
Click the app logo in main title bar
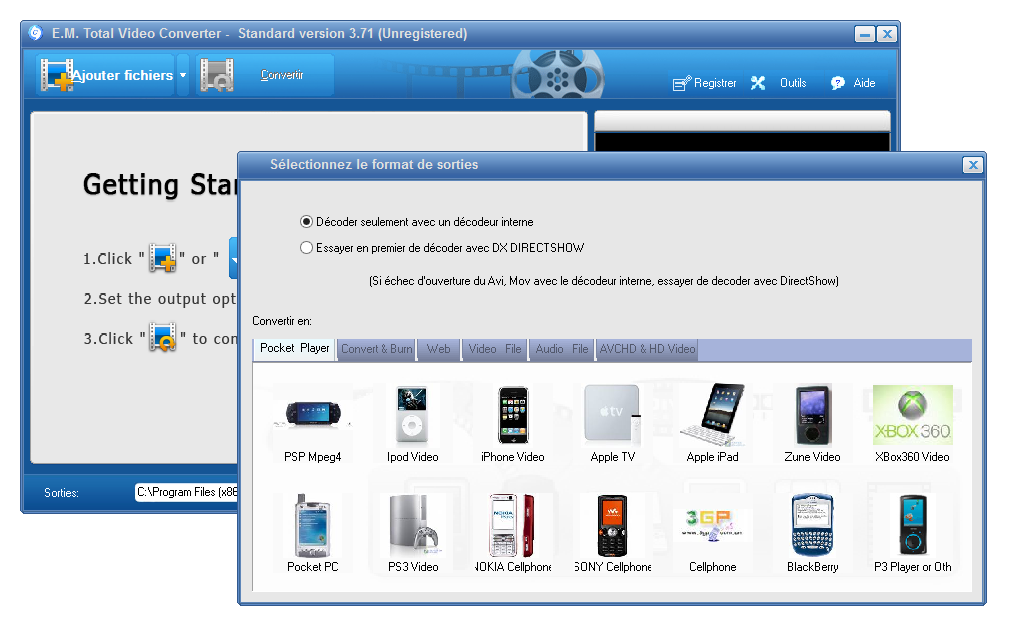coord(36,32)
